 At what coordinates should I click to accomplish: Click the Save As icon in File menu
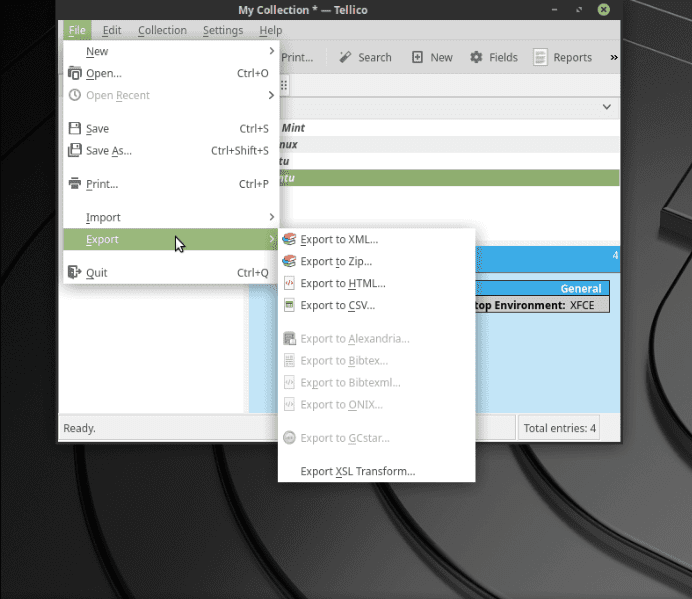[x=75, y=150]
